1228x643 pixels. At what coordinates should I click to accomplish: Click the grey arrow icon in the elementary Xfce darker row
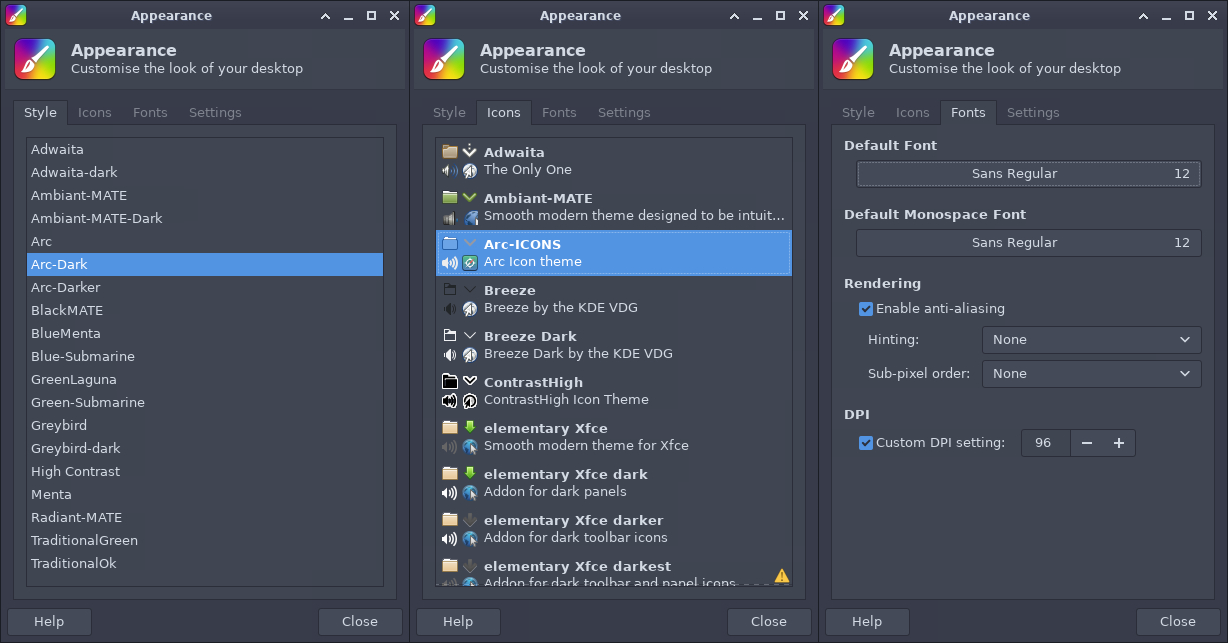point(470,520)
